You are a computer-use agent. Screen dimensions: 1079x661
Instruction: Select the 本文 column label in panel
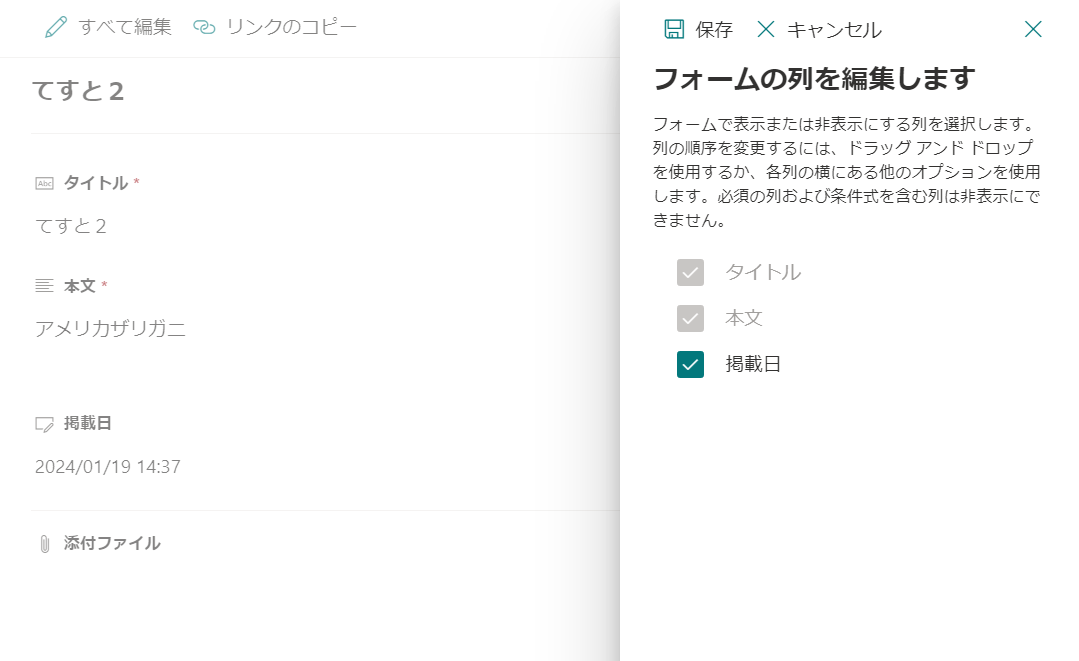click(744, 318)
